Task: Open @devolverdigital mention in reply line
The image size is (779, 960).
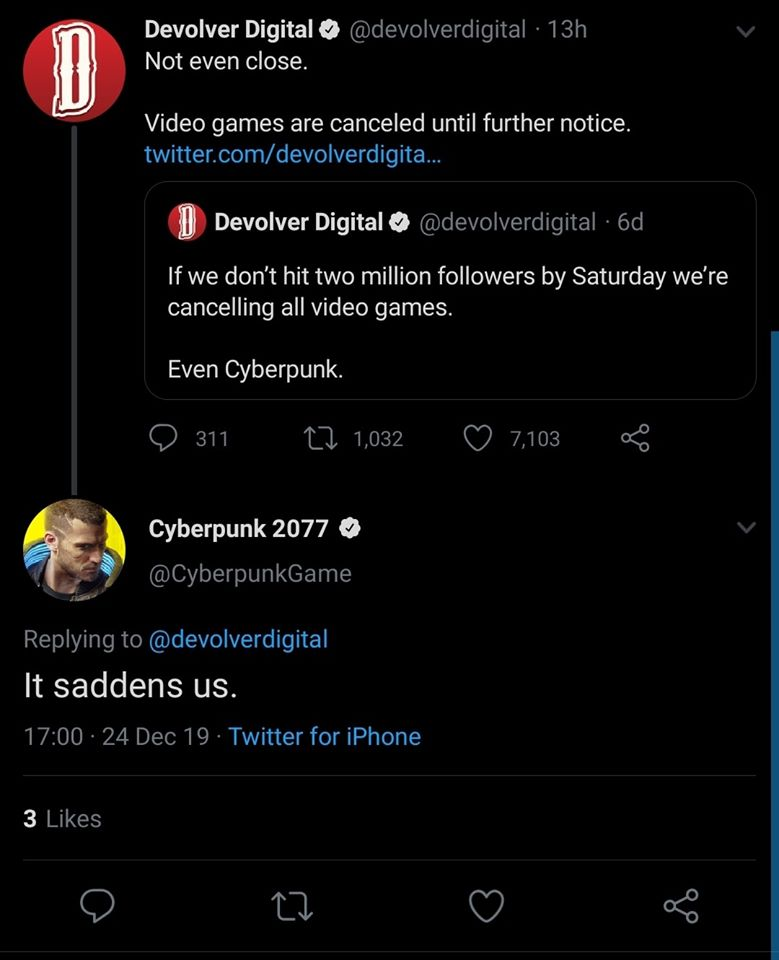Action: point(238,639)
